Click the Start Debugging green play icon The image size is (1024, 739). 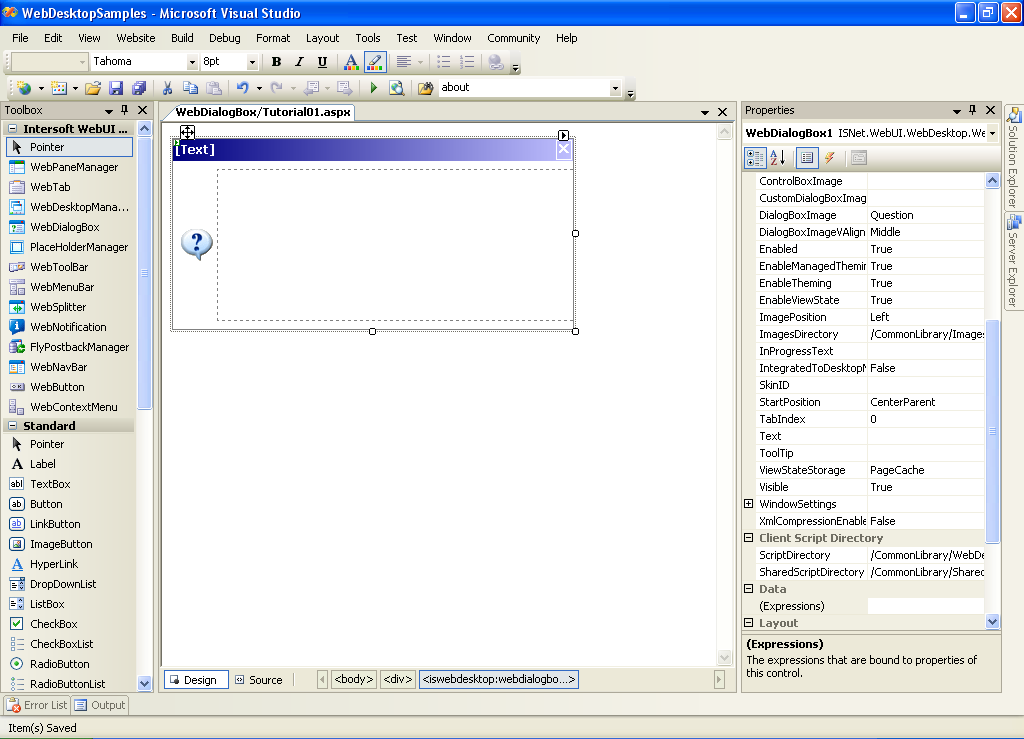[x=374, y=88]
